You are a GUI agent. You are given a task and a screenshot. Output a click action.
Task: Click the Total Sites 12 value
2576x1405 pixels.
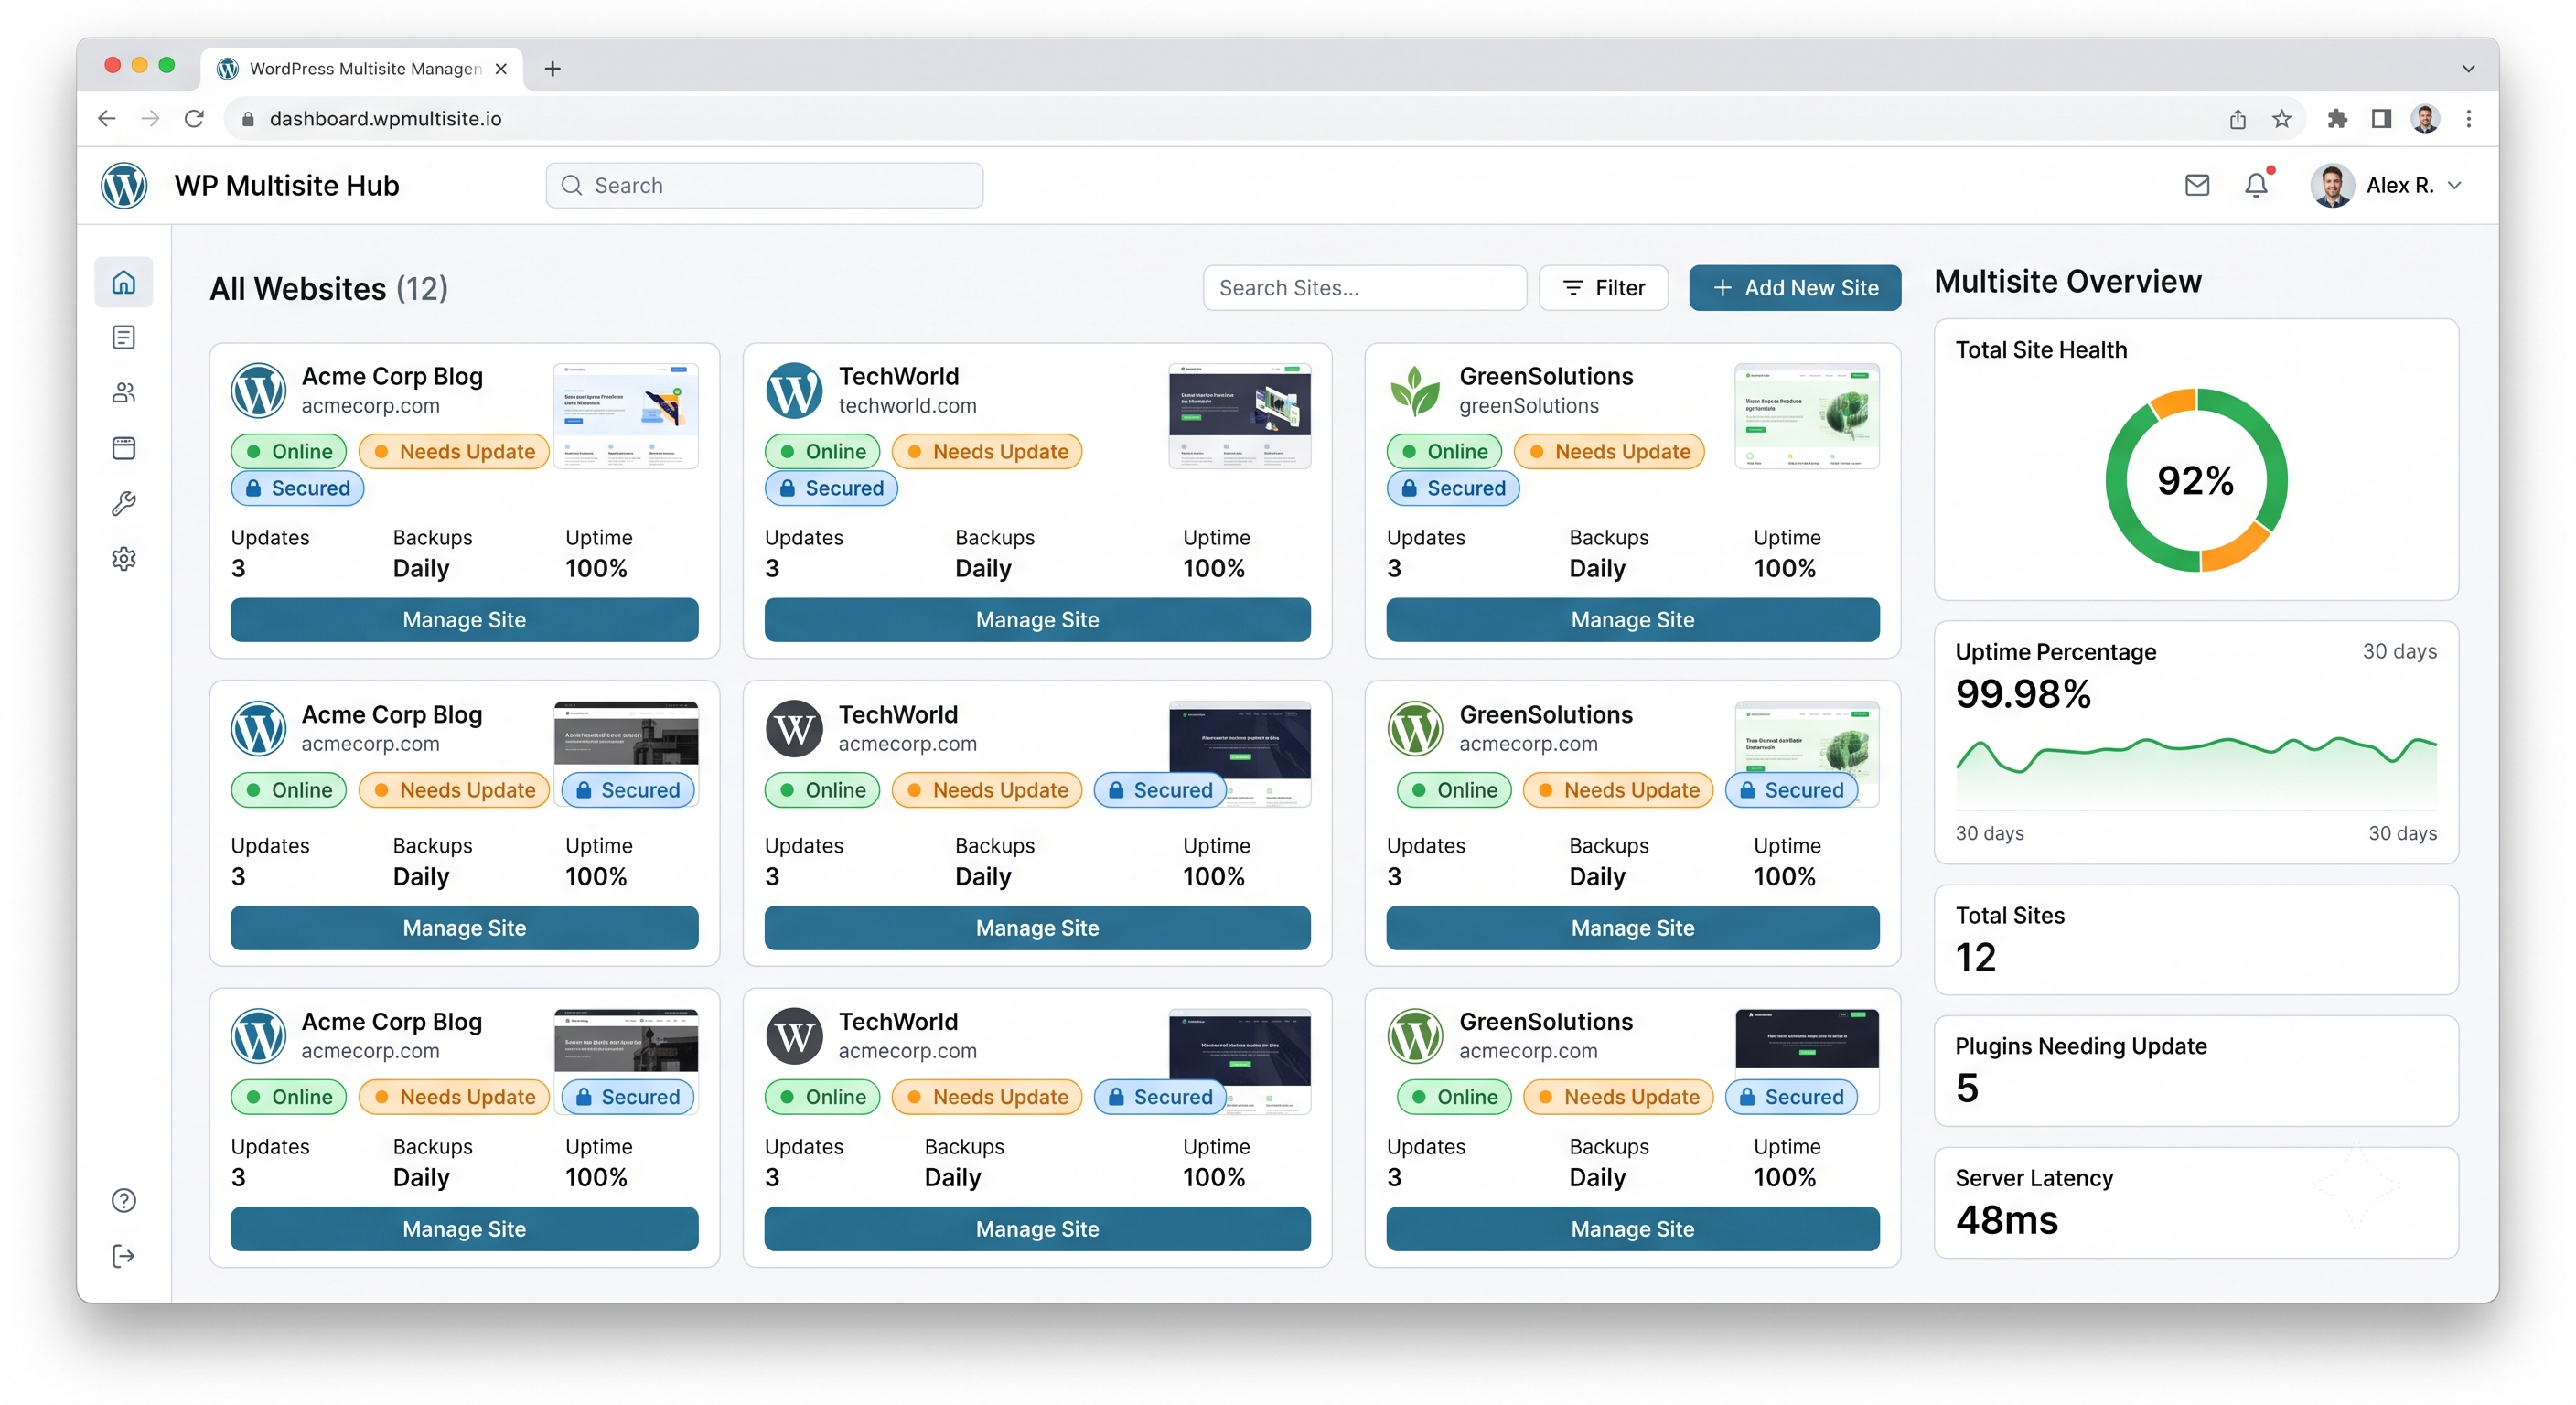1975,958
